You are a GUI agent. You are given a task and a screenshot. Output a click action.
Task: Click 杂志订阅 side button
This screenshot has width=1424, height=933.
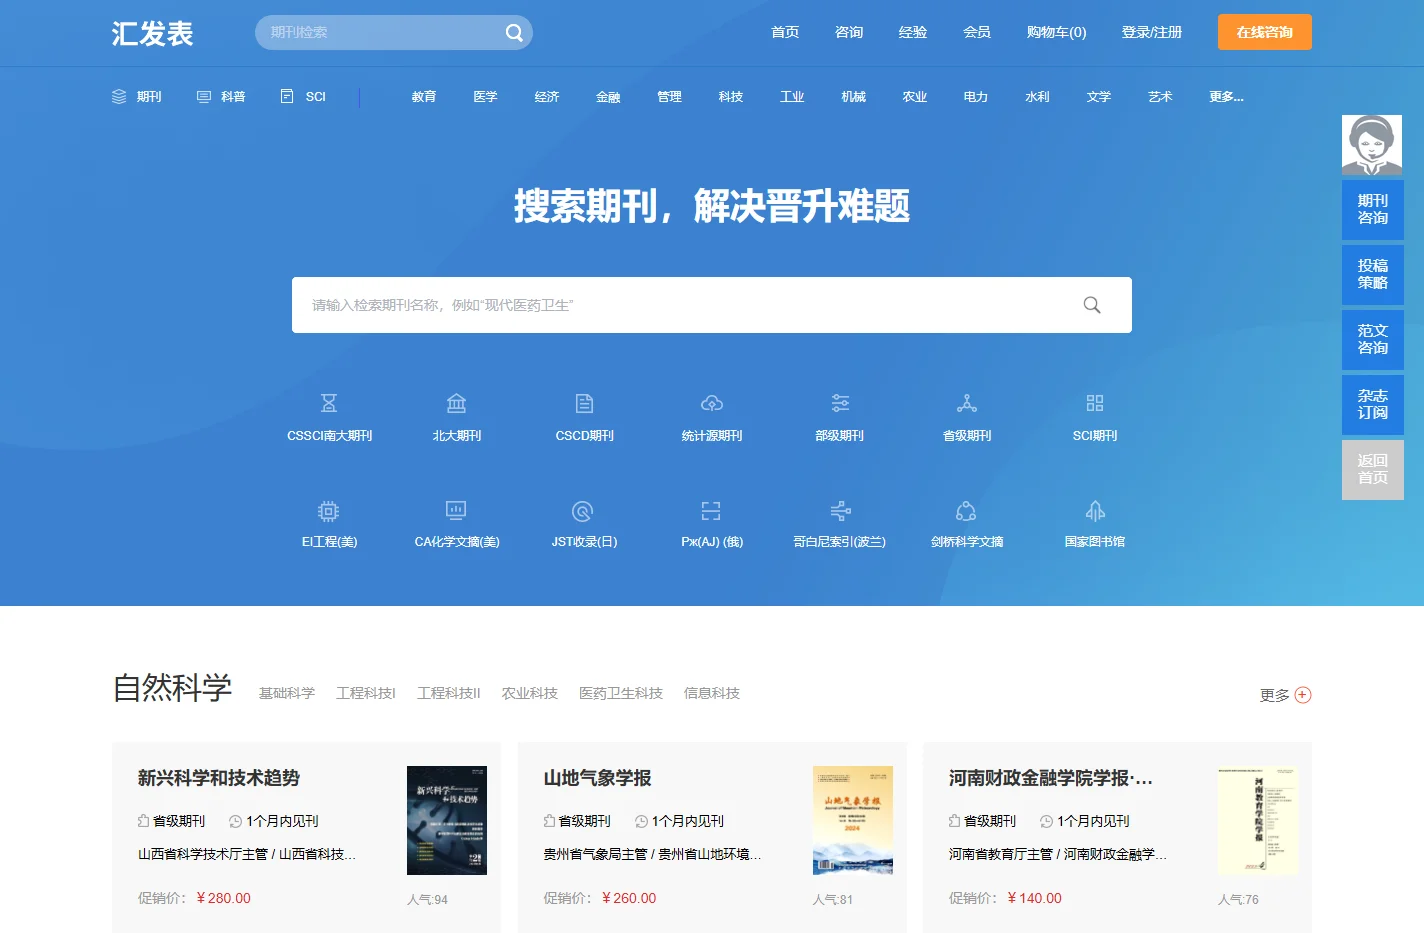1373,405
